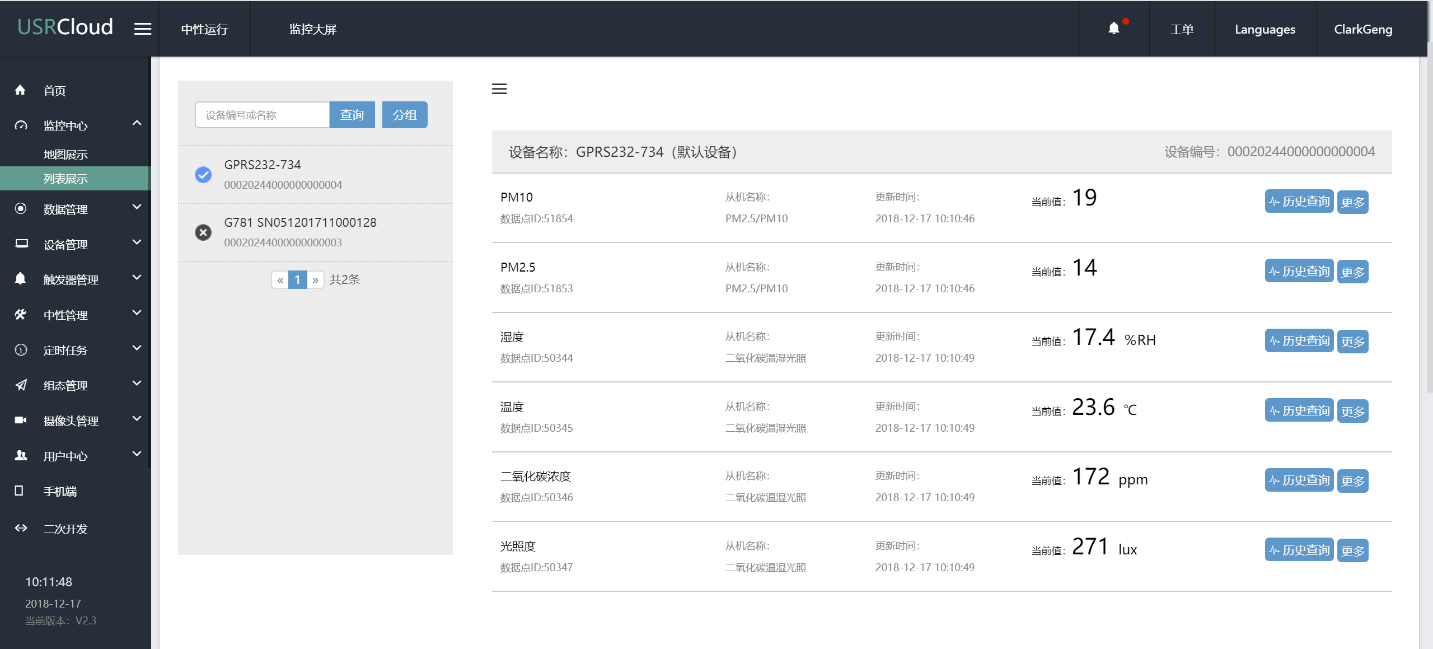This screenshot has width=1433, height=649.
Task: Select 地图展示 in the sidebar submenu
Action: 66,155
